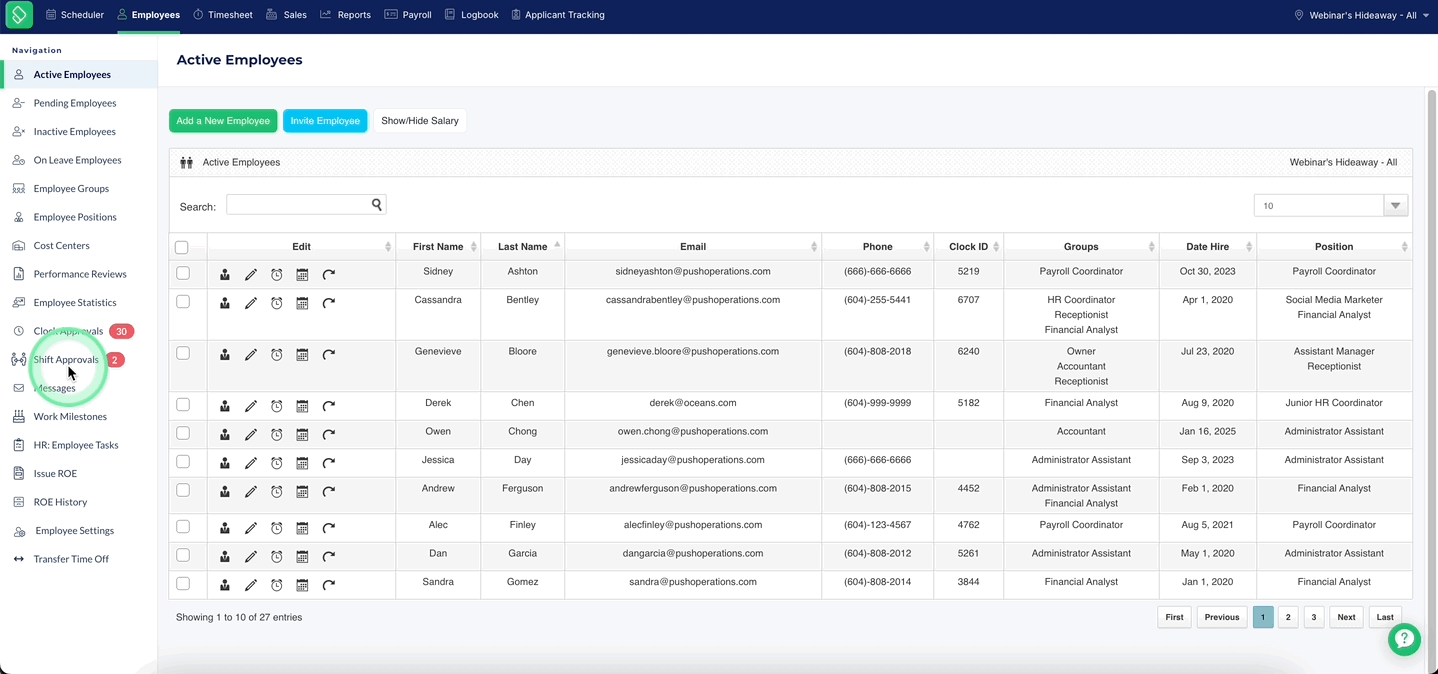Open the calendar icon in Derek Chen's row
This screenshot has height=674, width=1438.
[x=302, y=406]
